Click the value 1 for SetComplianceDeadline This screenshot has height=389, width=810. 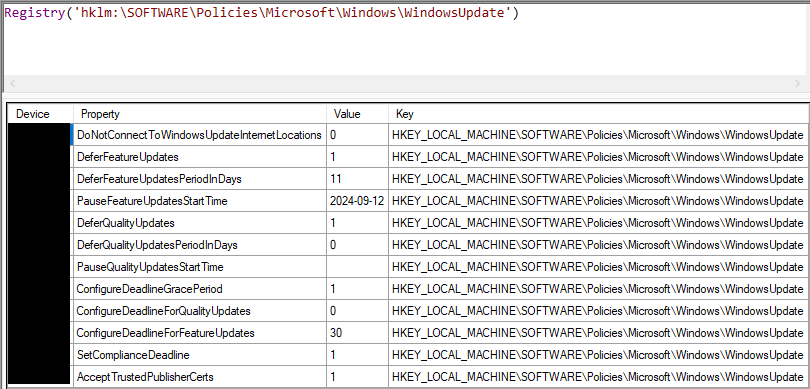pos(357,355)
